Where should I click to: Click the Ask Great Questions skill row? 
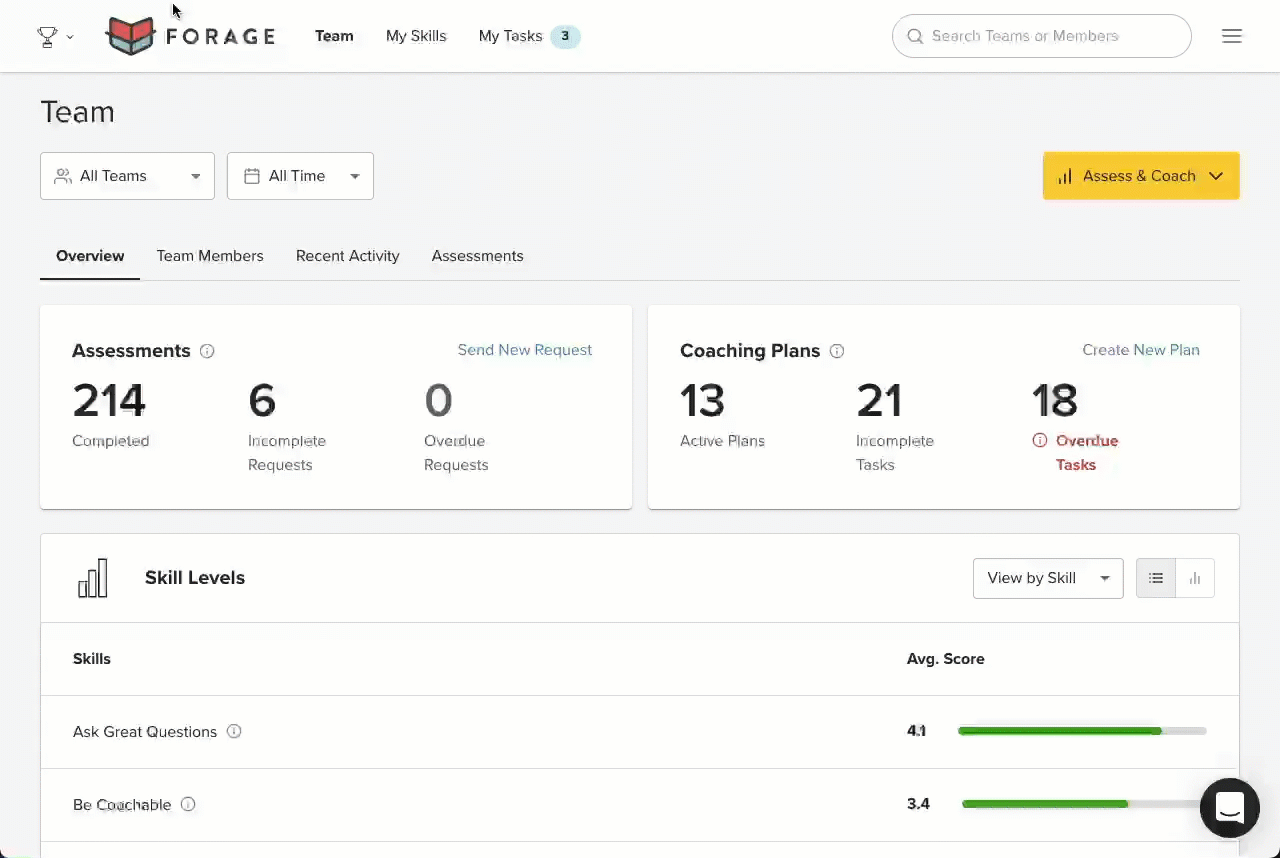point(640,732)
